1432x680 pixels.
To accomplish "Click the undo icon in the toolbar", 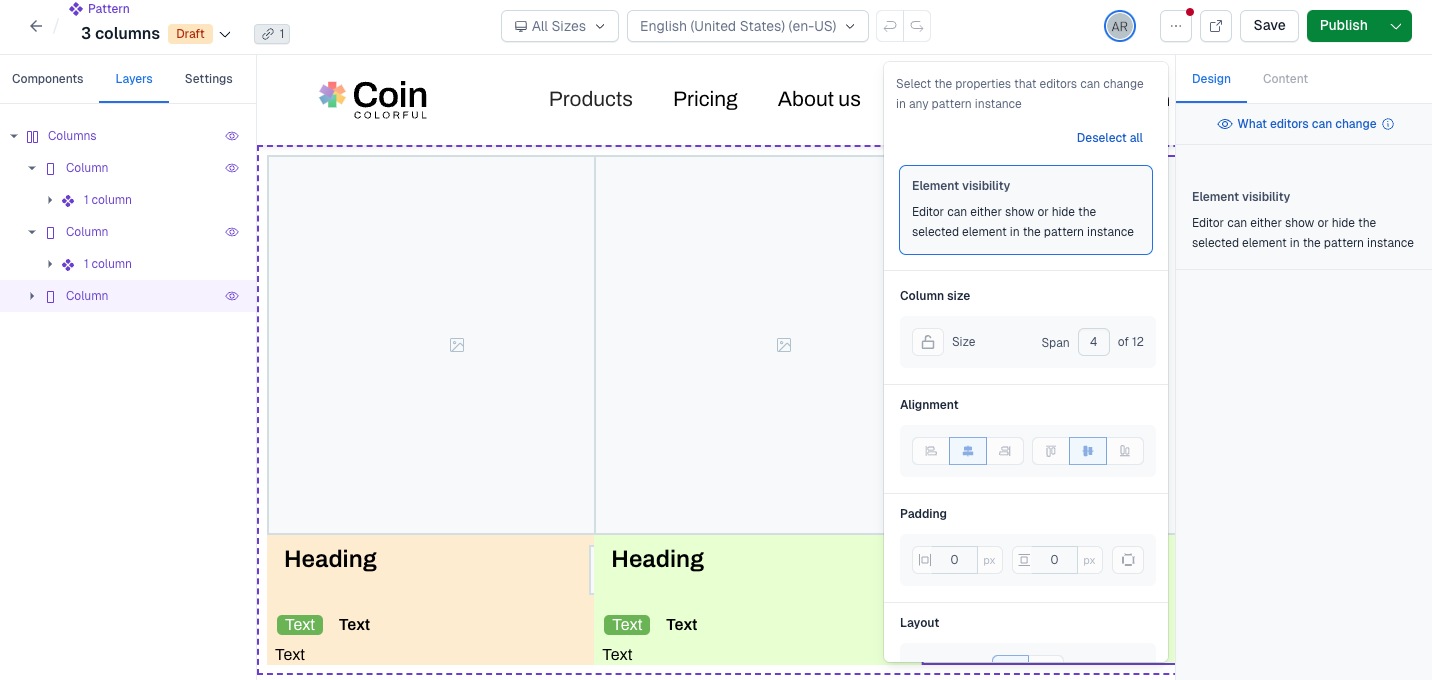I will (x=889, y=26).
